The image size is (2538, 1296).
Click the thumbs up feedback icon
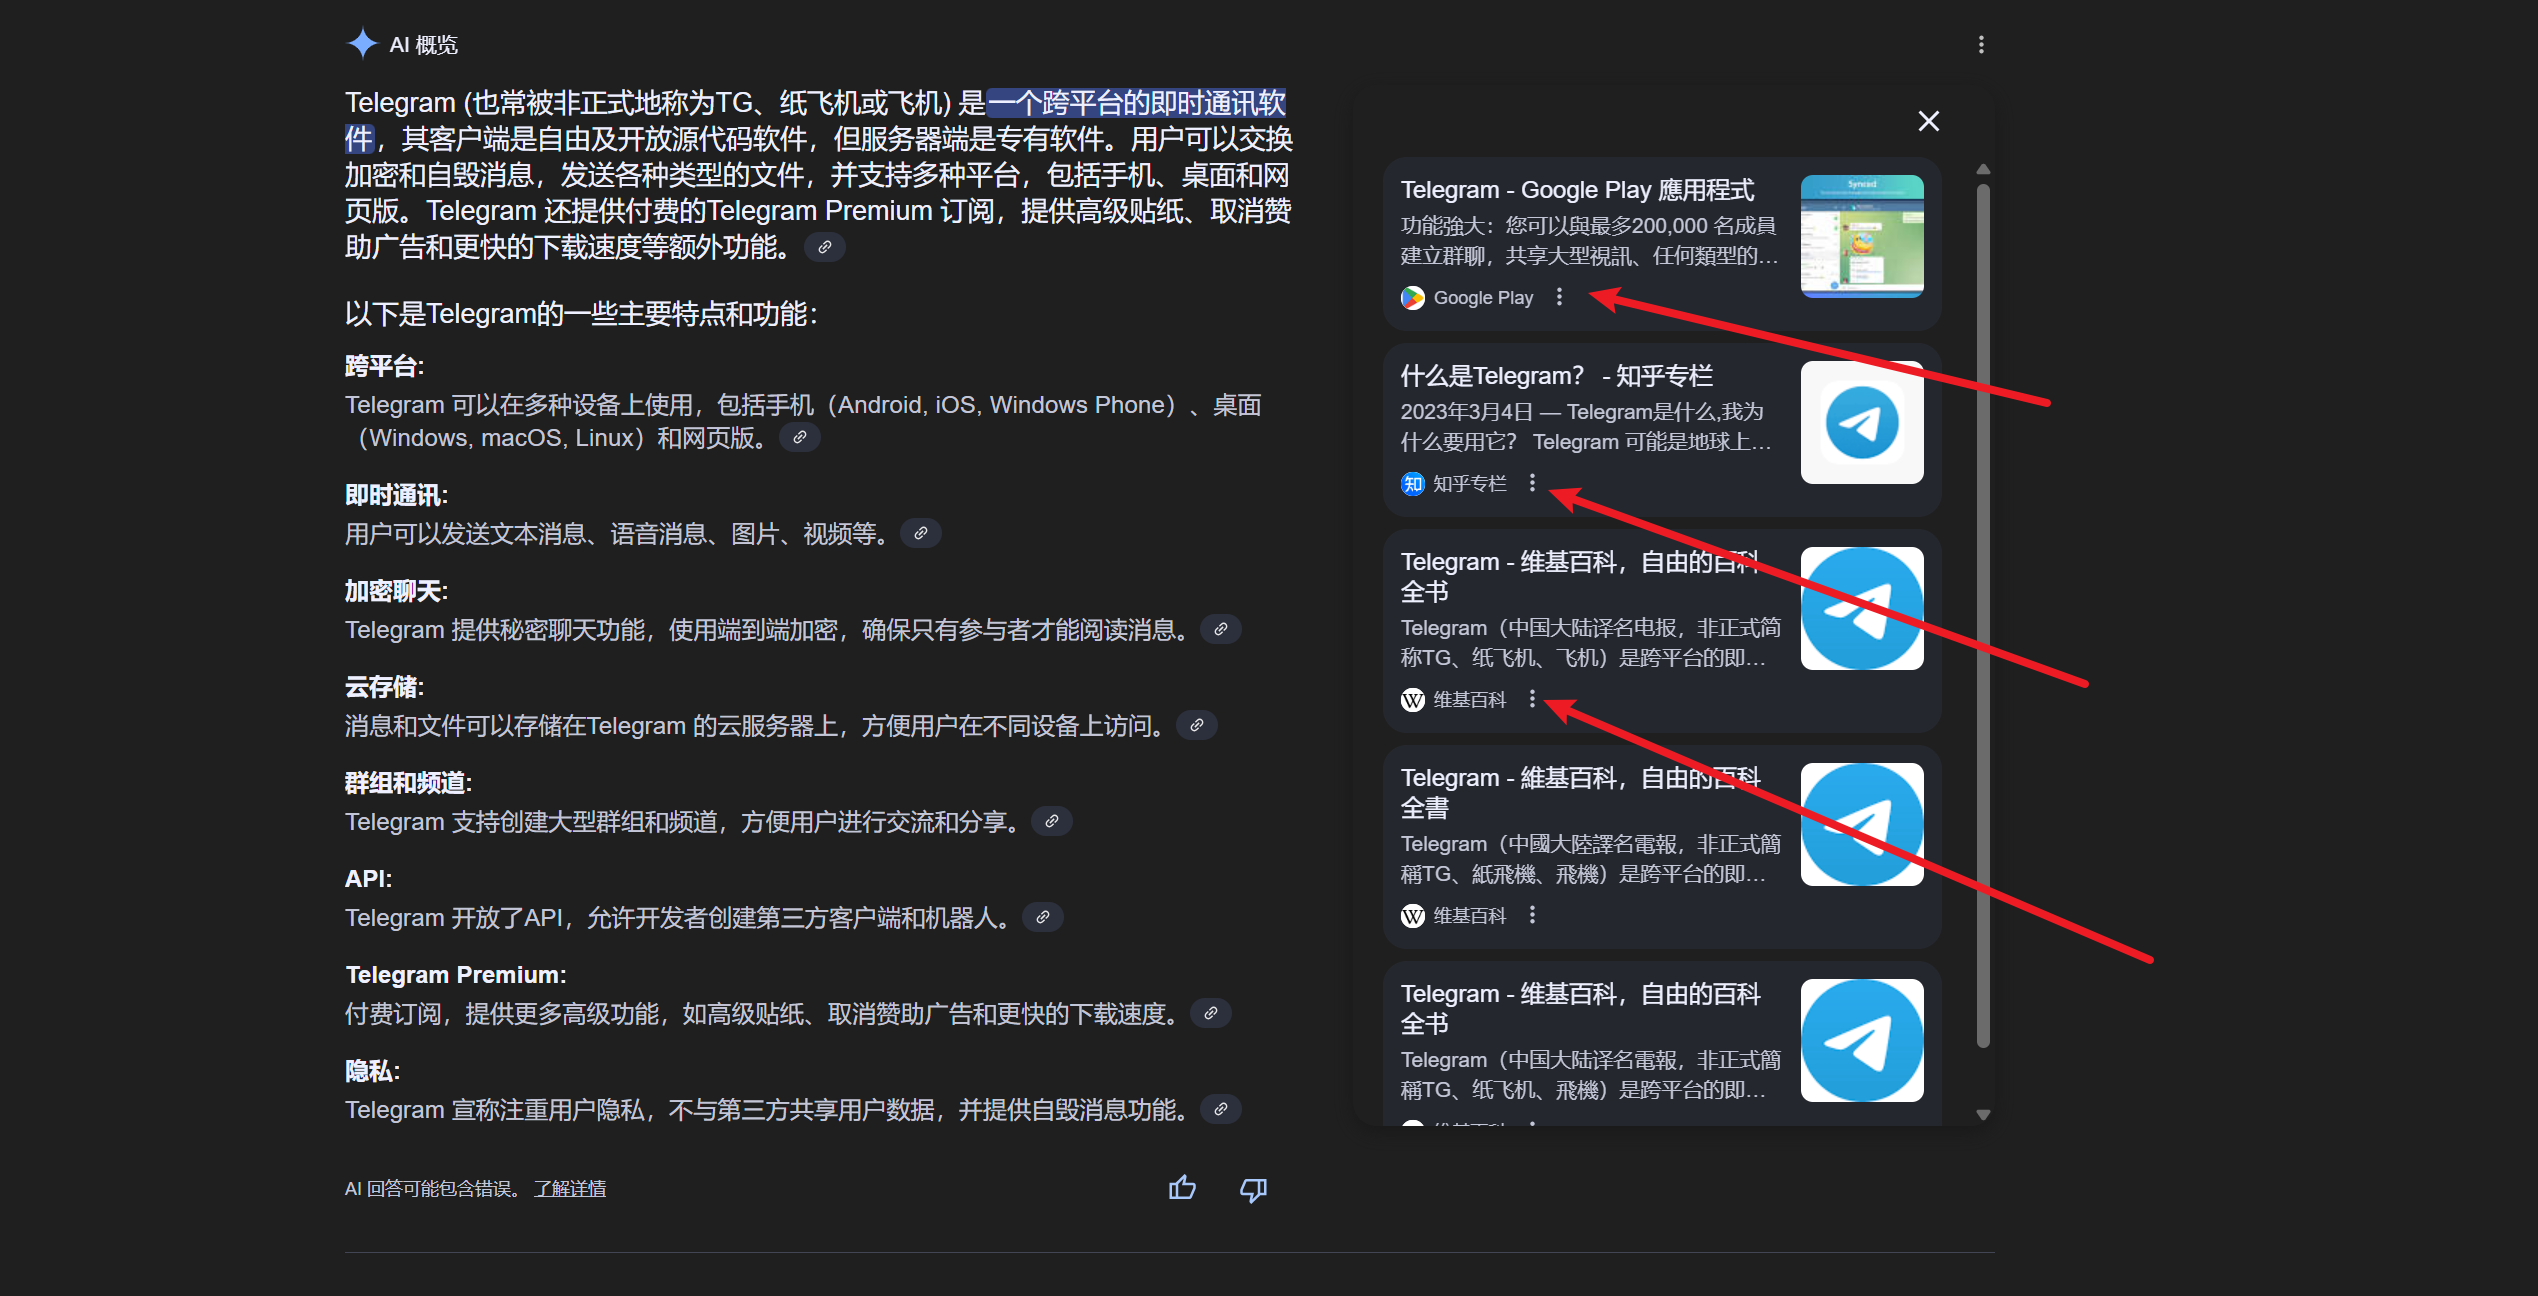1182,1188
